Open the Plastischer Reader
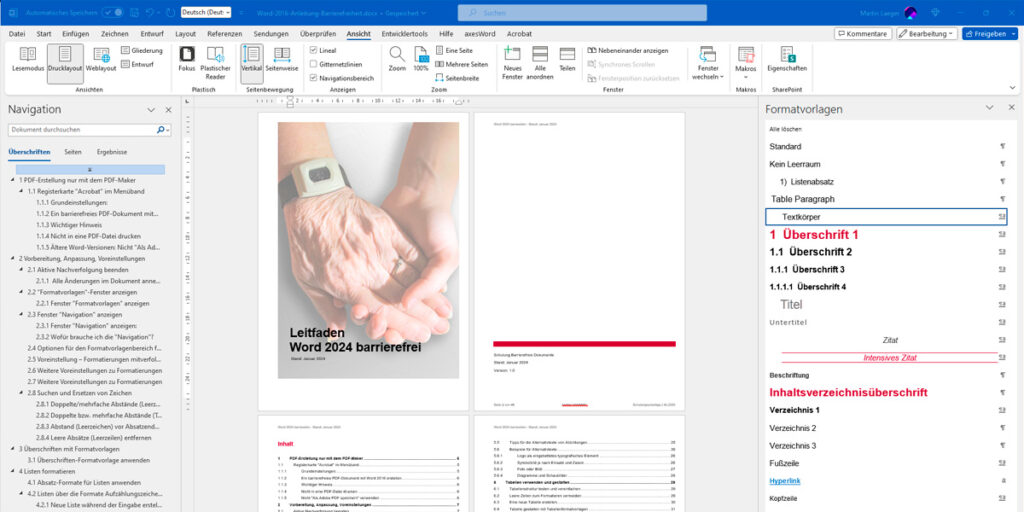The width and height of the screenshot is (1024, 512). tap(216, 63)
